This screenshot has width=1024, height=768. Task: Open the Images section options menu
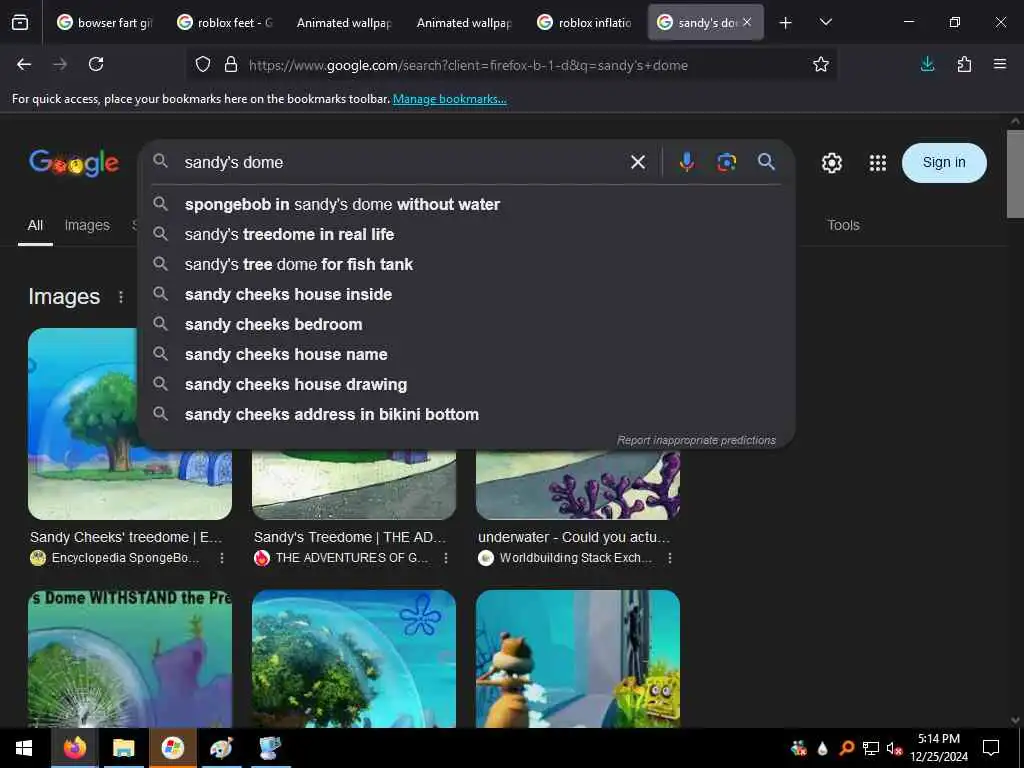(121, 297)
